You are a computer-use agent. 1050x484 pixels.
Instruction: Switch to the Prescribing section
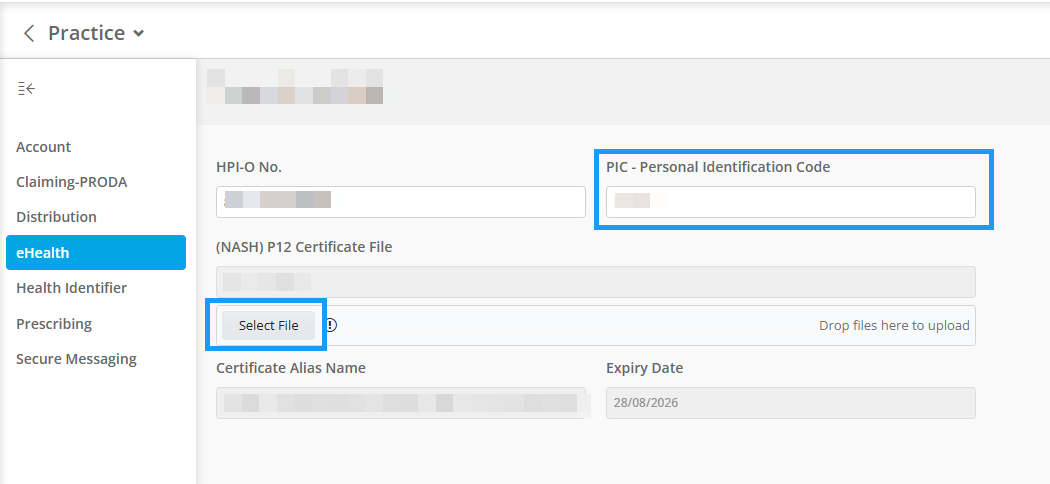click(54, 323)
